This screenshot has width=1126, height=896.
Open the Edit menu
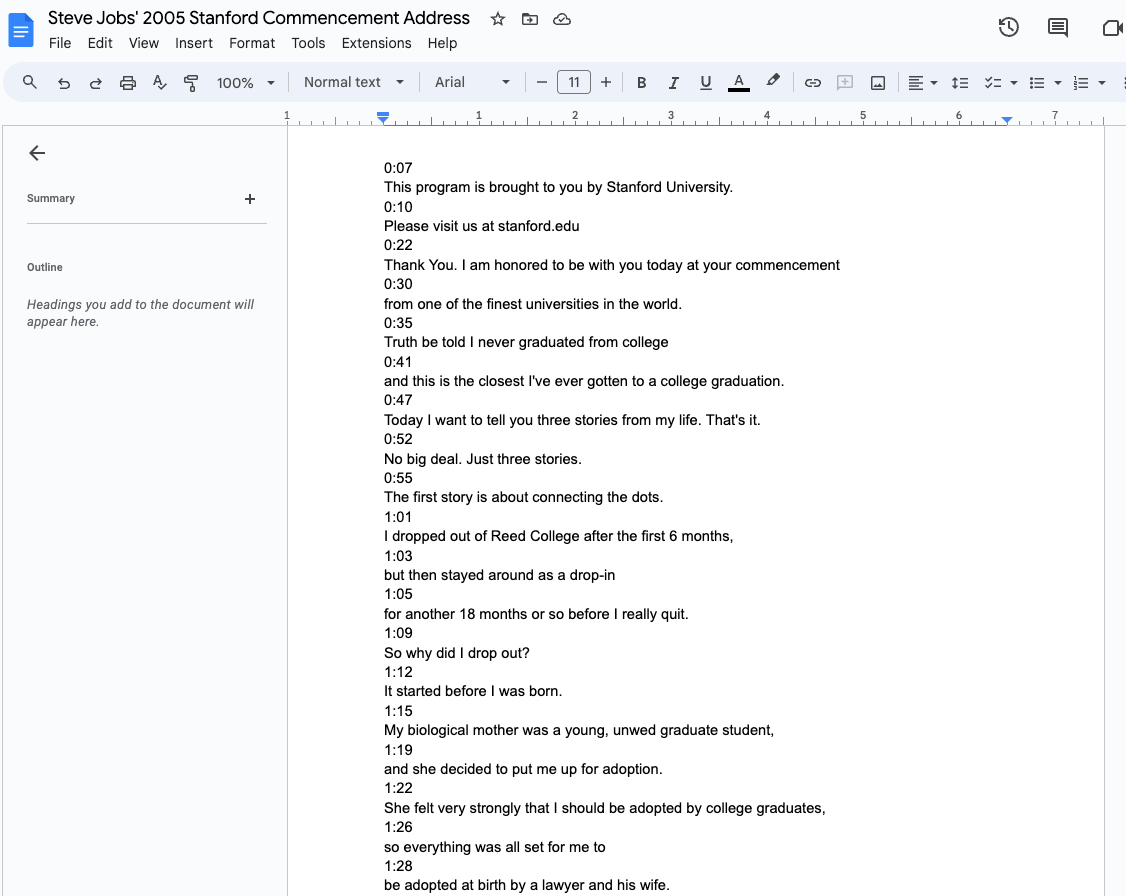100,43
